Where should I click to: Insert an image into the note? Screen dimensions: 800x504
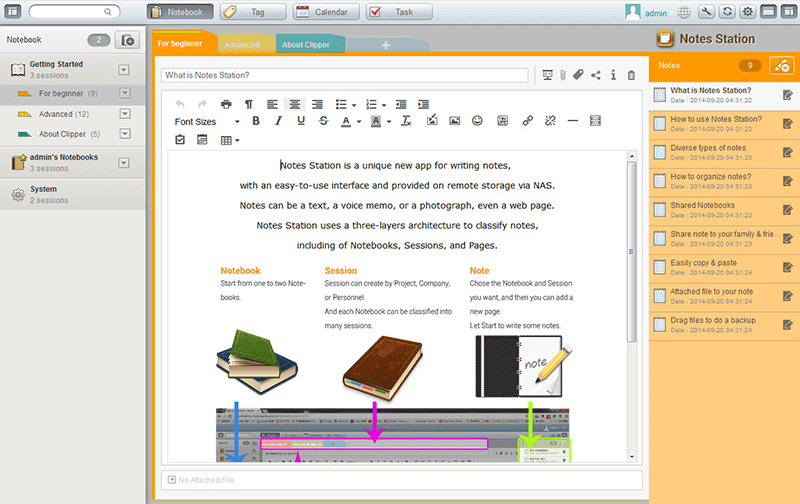pyautogui.click(x=455, y=121)
